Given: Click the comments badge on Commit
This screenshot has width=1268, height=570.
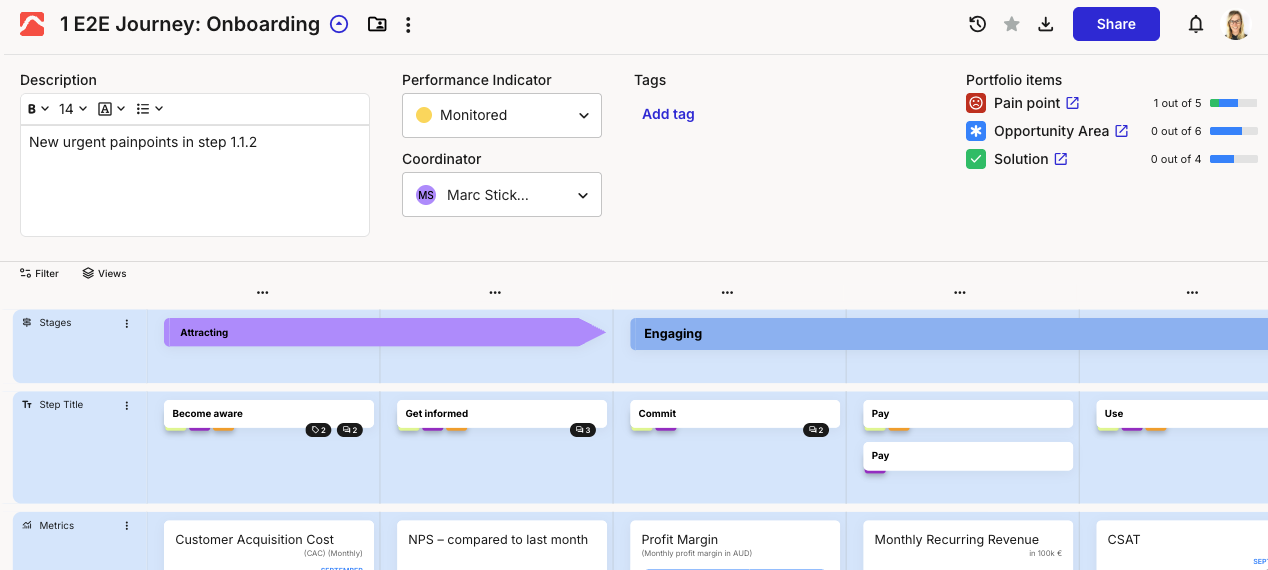Looking at the screenshot, I should (x=816, y=430).
